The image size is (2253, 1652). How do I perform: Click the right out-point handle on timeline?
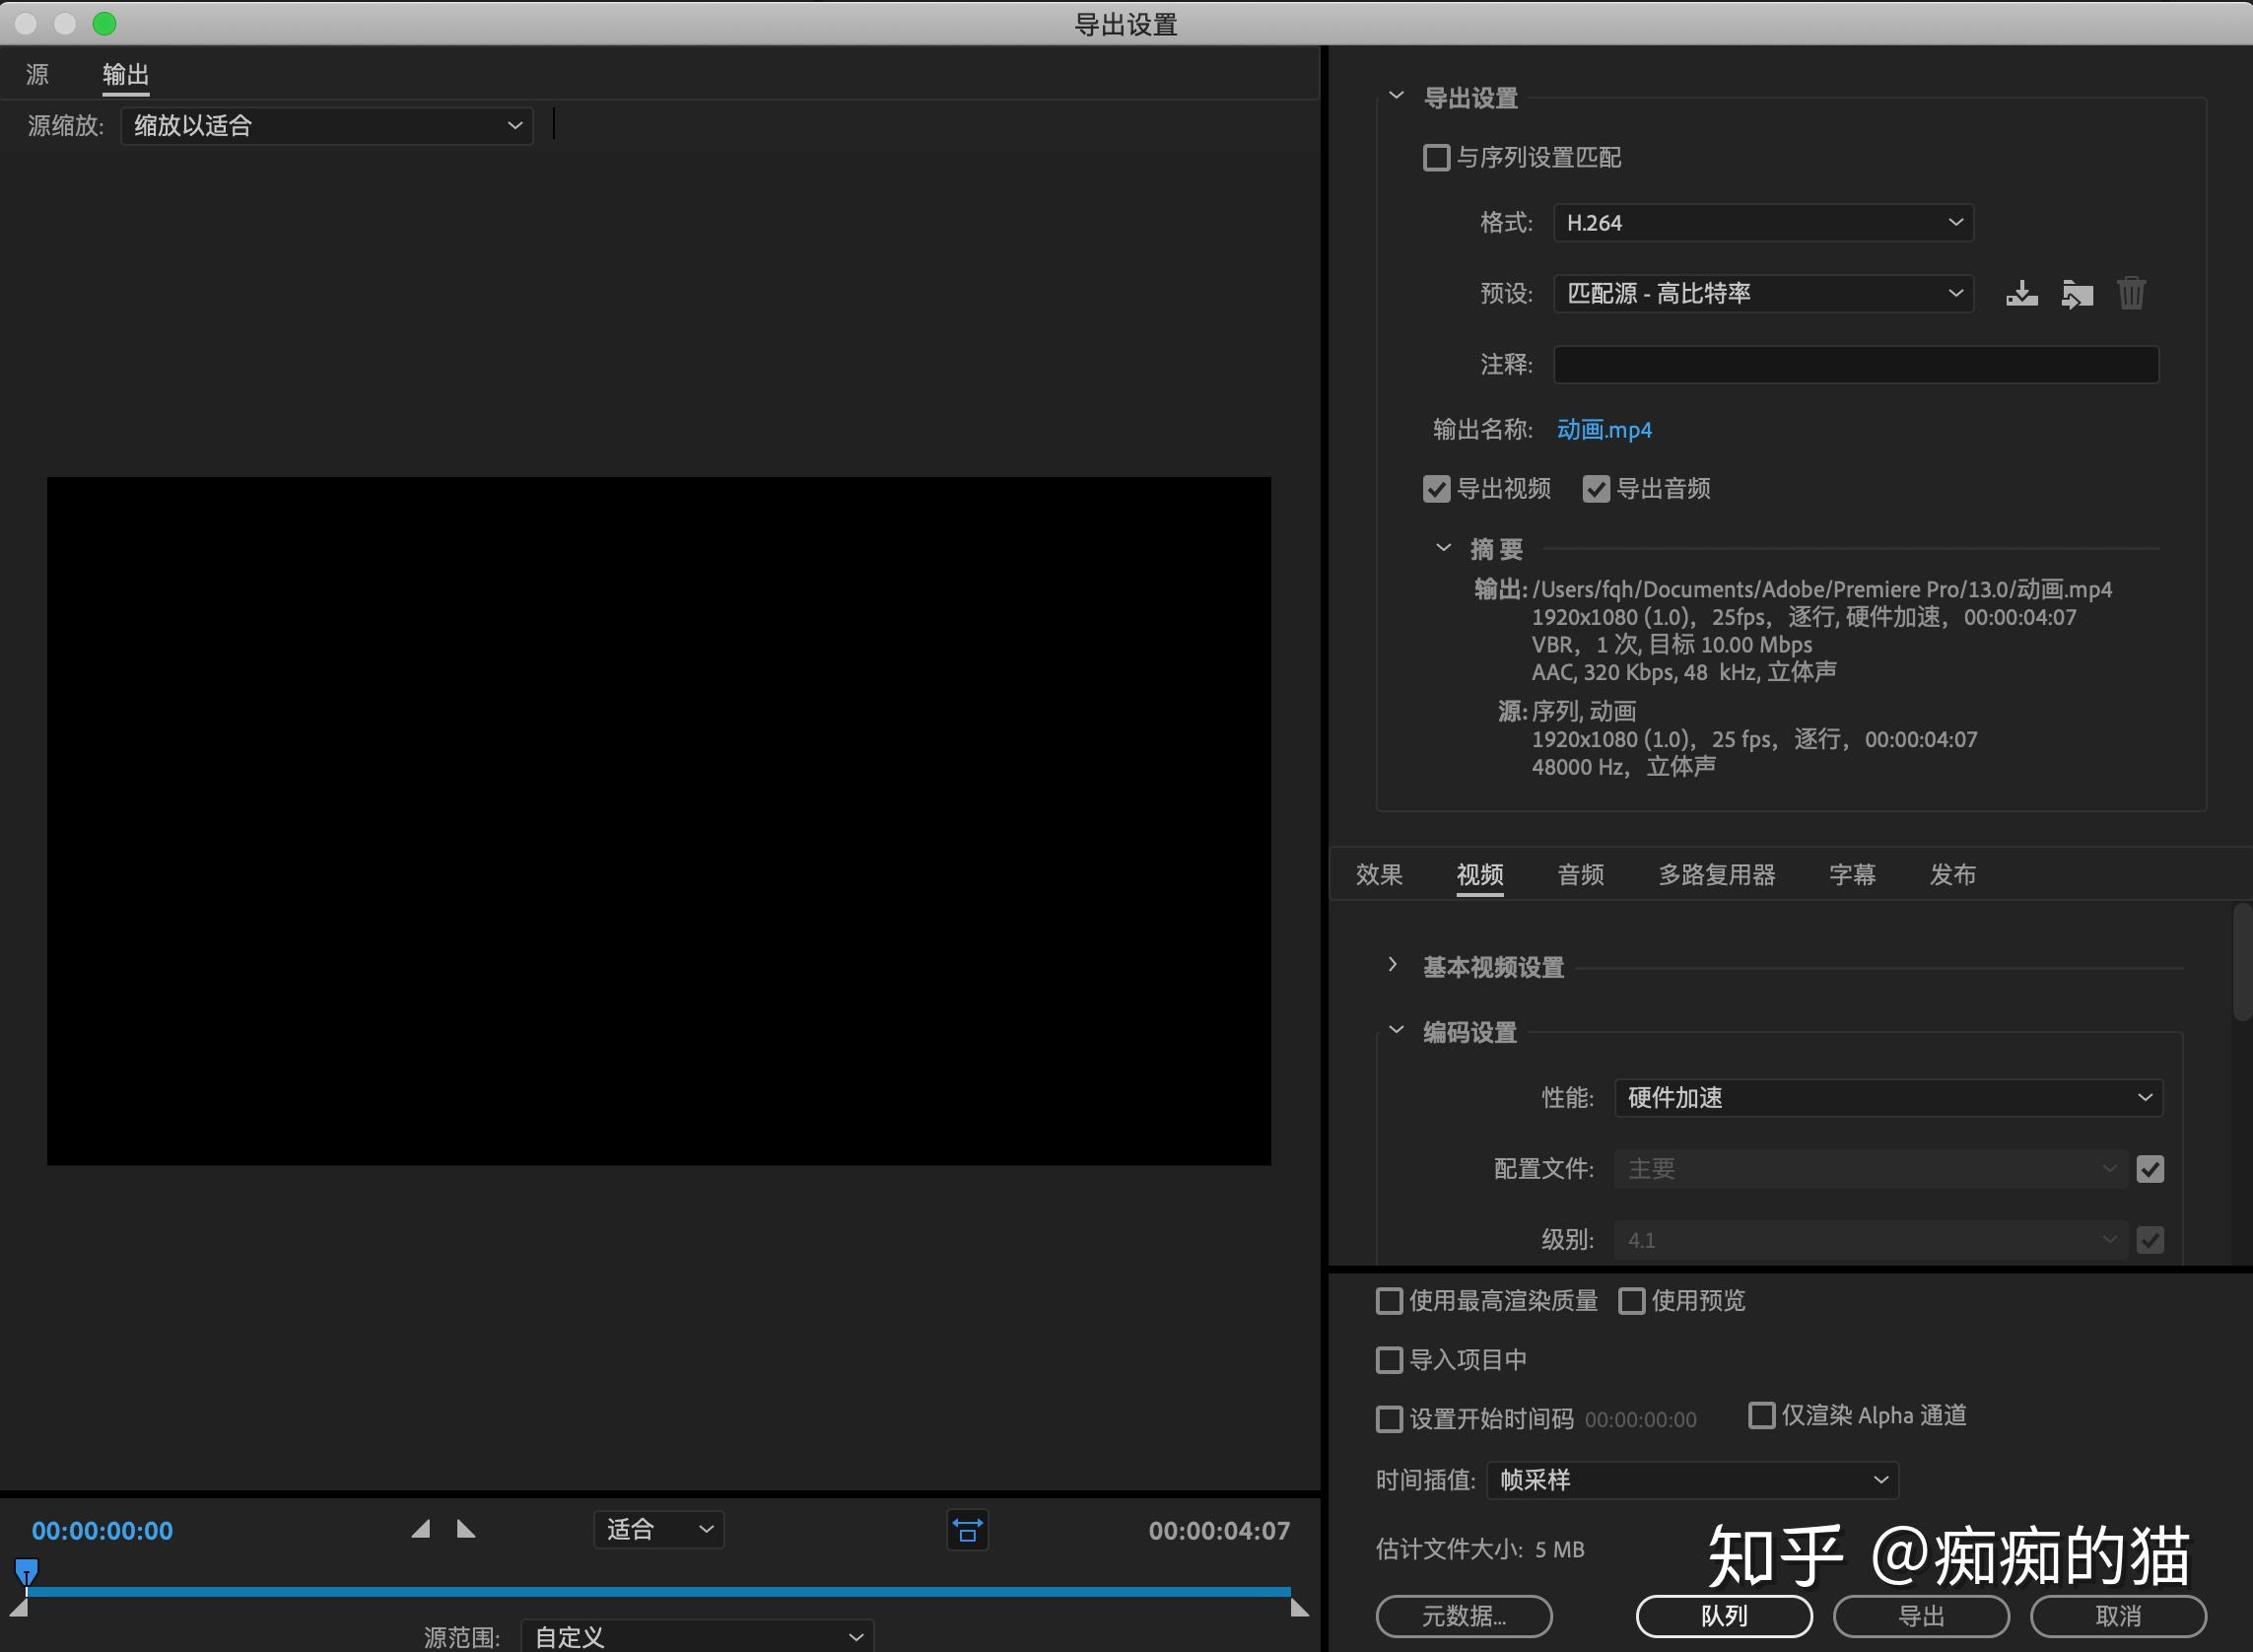pyautogui.click(x=1300, y=1606)
